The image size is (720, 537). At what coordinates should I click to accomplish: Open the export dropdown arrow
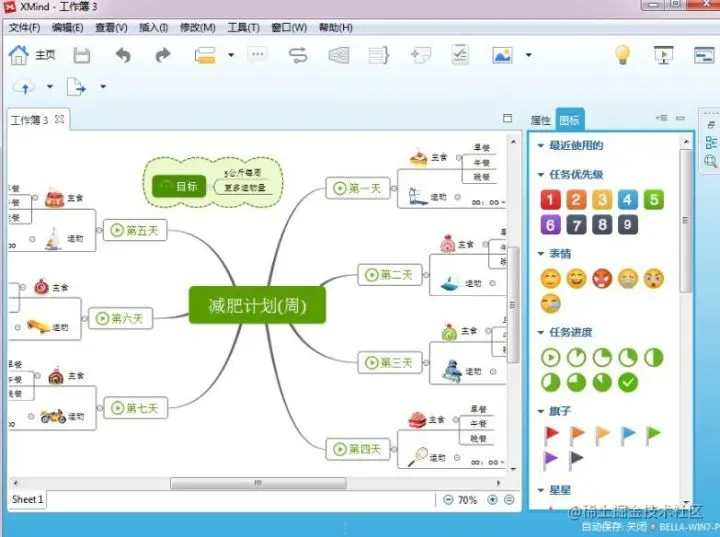point(103,86)
